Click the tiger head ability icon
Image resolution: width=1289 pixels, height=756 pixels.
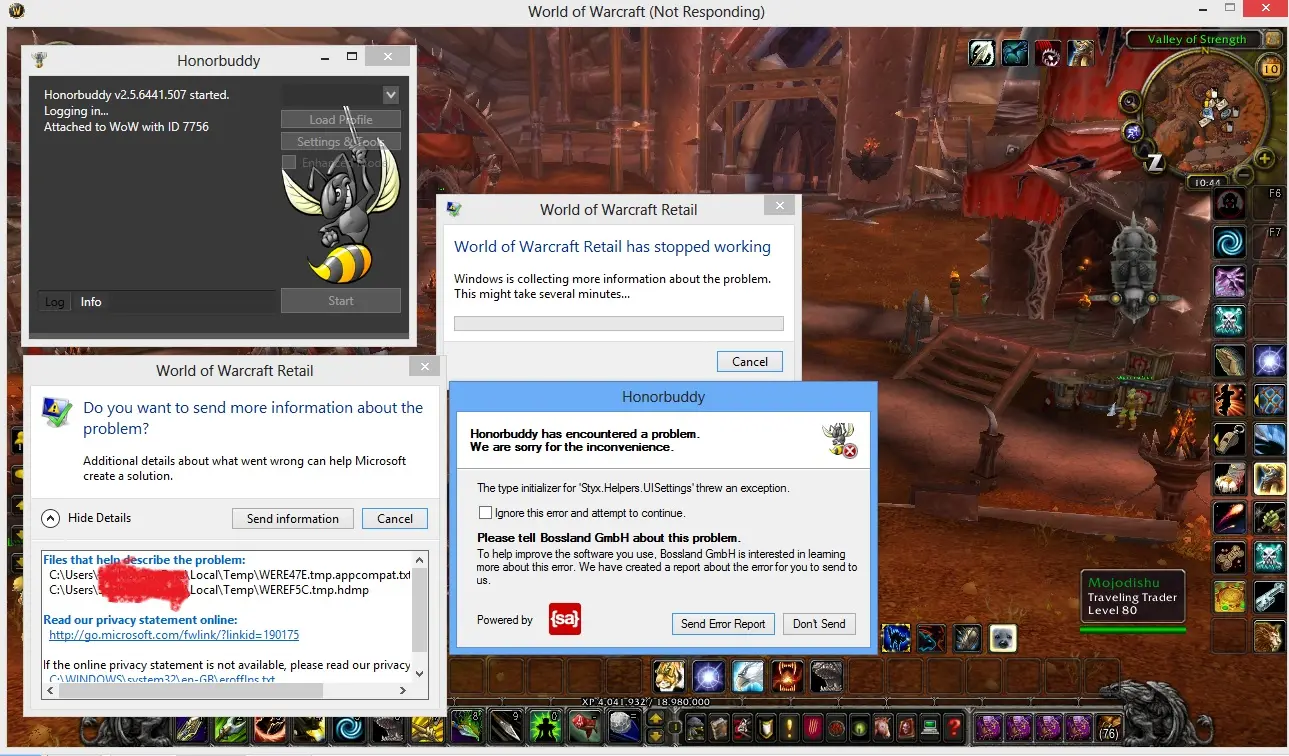(669, 676)
